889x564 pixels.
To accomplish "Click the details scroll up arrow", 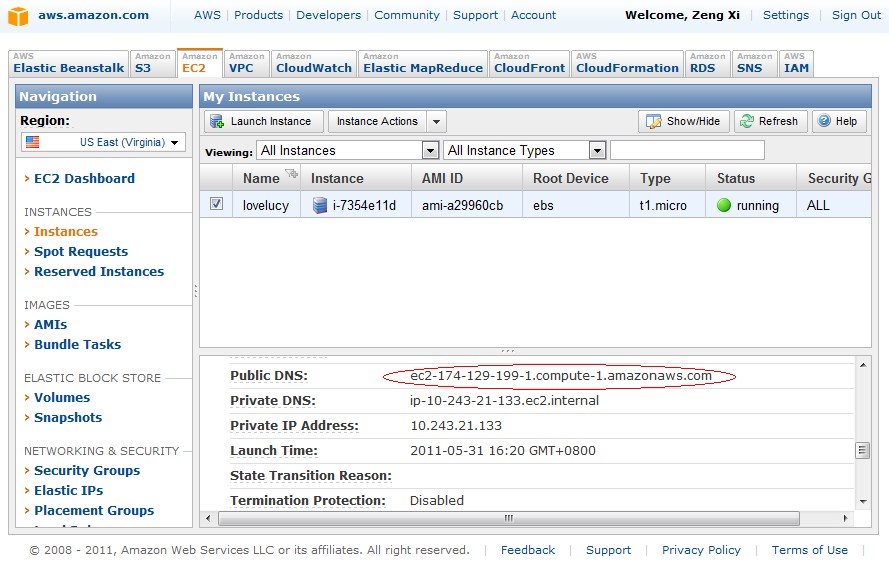I will pyautogui.click(x=862, y=366).
